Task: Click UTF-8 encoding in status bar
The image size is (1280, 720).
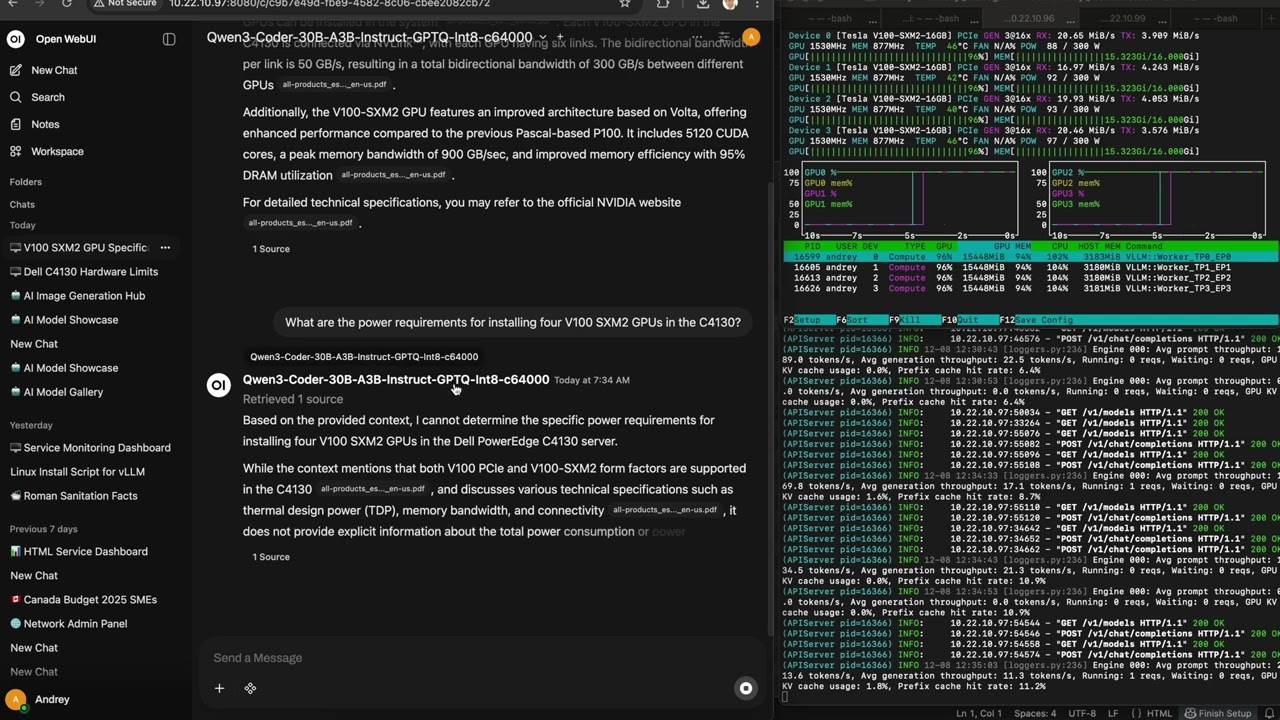Action: click(x=1082, y=713)
